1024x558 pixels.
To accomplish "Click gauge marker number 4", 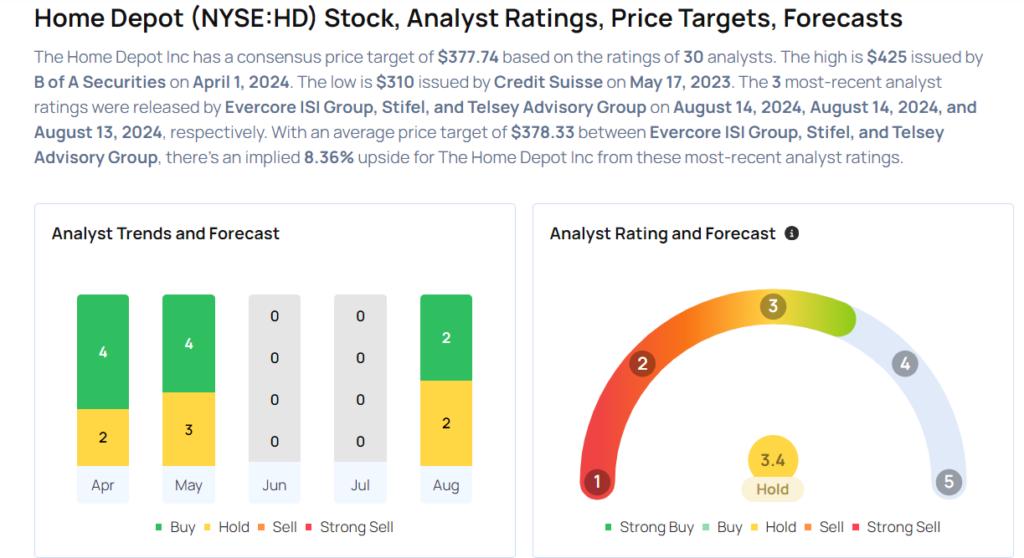I will point(904,363).
